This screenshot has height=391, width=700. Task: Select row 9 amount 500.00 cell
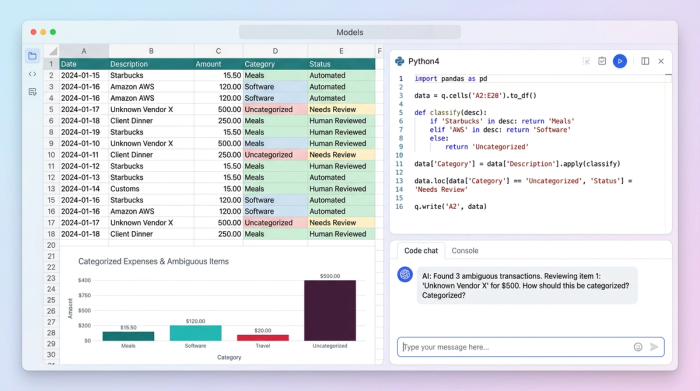click(x=218, y=143)
